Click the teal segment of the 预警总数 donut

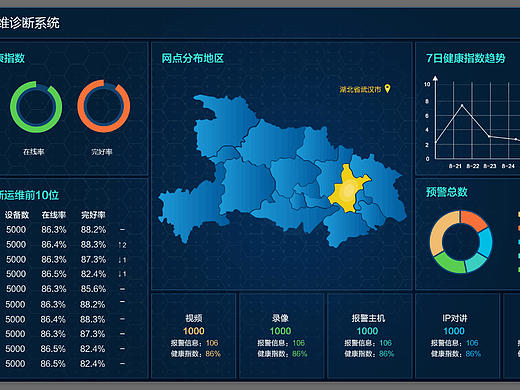tap(476, 262)
